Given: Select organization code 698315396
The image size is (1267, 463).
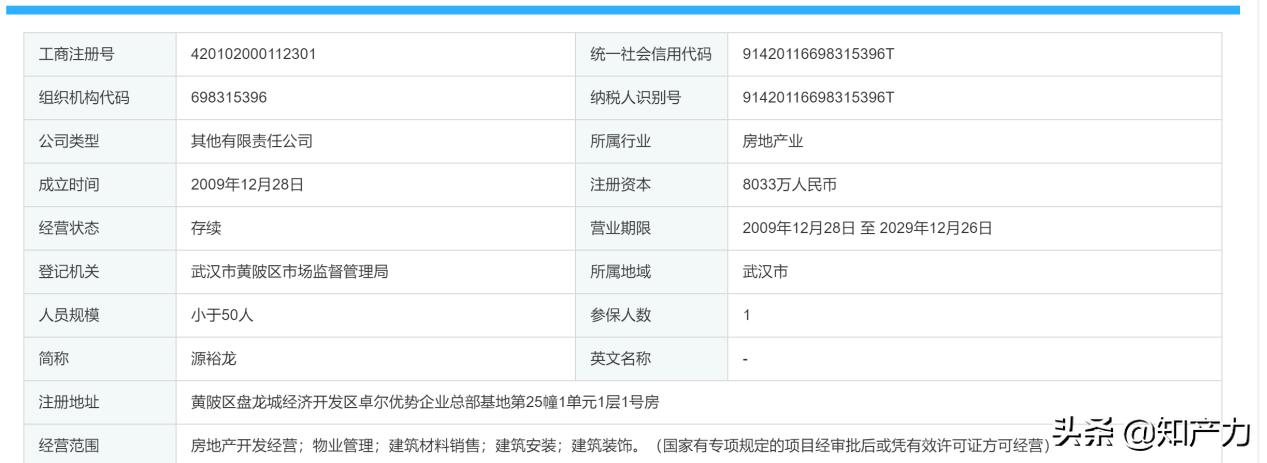Looking at the screenshot, I should pyautogui.click(x=228, y=97).
